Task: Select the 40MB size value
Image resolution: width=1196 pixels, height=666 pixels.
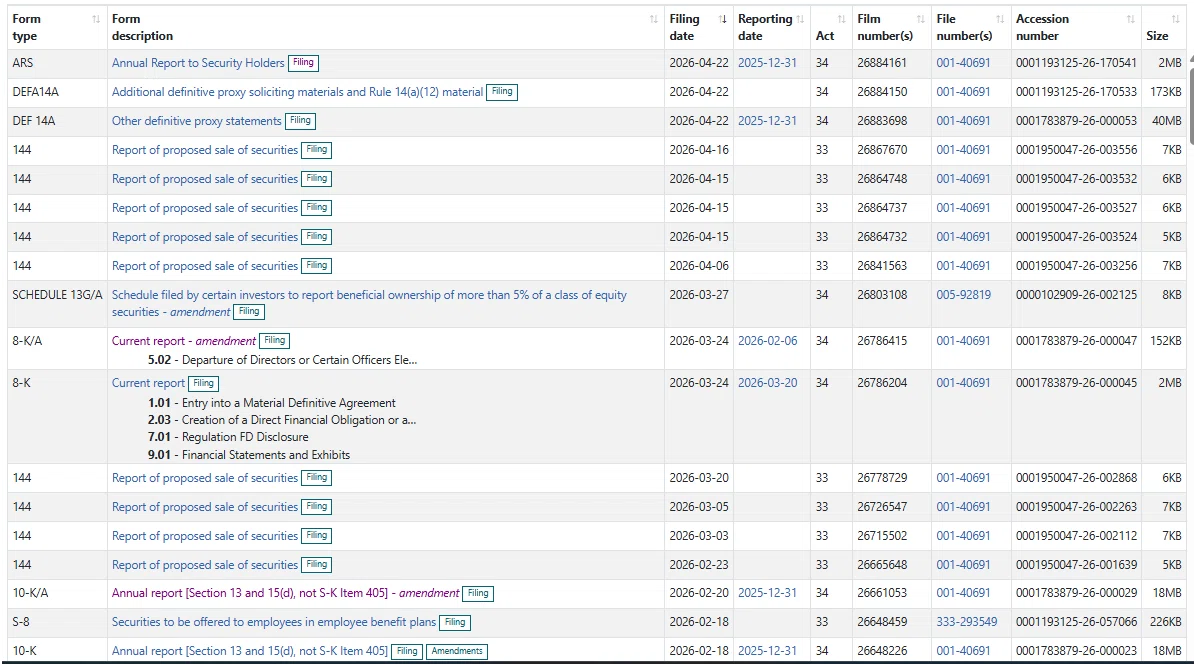Action: click(x=1167, y=121)
